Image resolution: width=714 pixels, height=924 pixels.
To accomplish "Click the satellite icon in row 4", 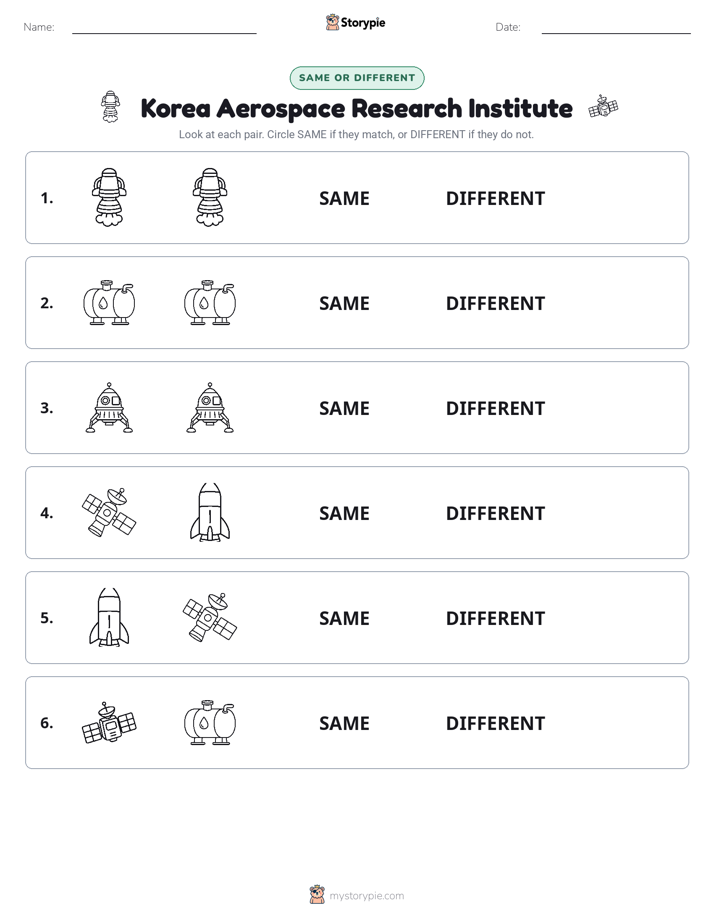I will 109,512.
